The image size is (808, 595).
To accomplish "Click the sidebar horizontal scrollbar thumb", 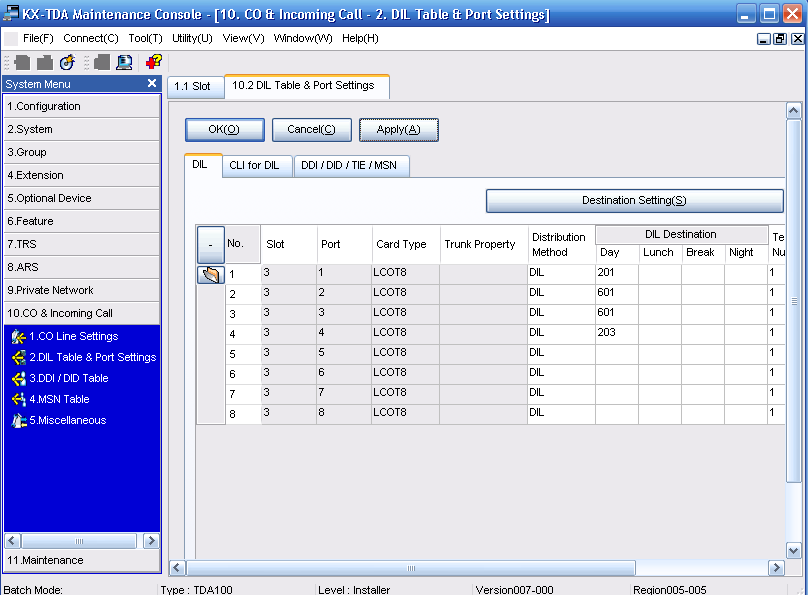I will click(79, 541).
